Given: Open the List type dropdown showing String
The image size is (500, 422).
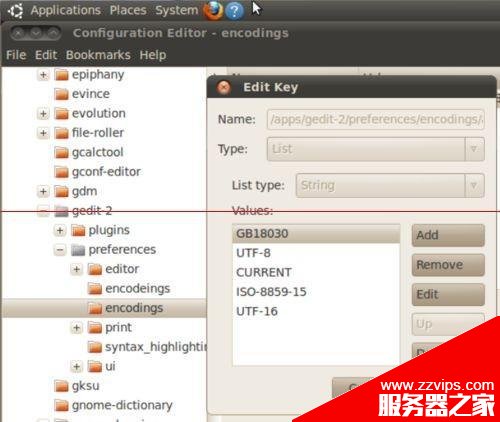Looking at the screenshot, I should [390, 185].
